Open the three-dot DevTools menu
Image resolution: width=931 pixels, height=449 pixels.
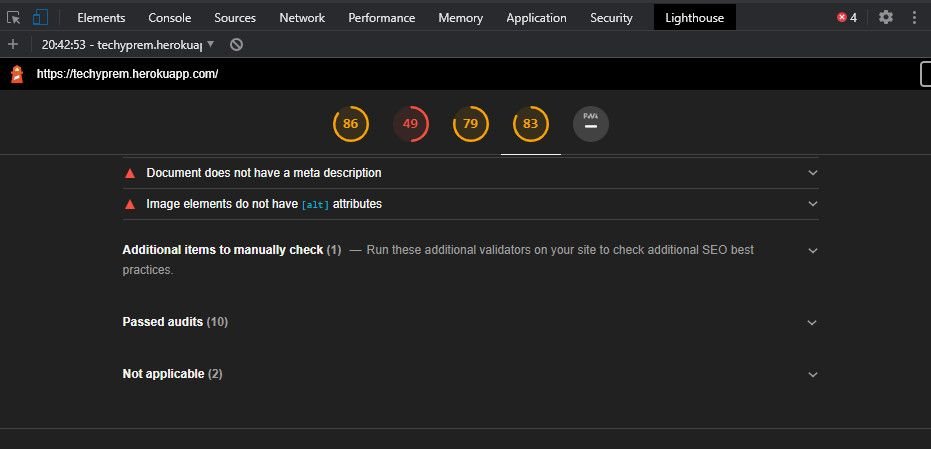pyautogui.click(x=914, y=17)
